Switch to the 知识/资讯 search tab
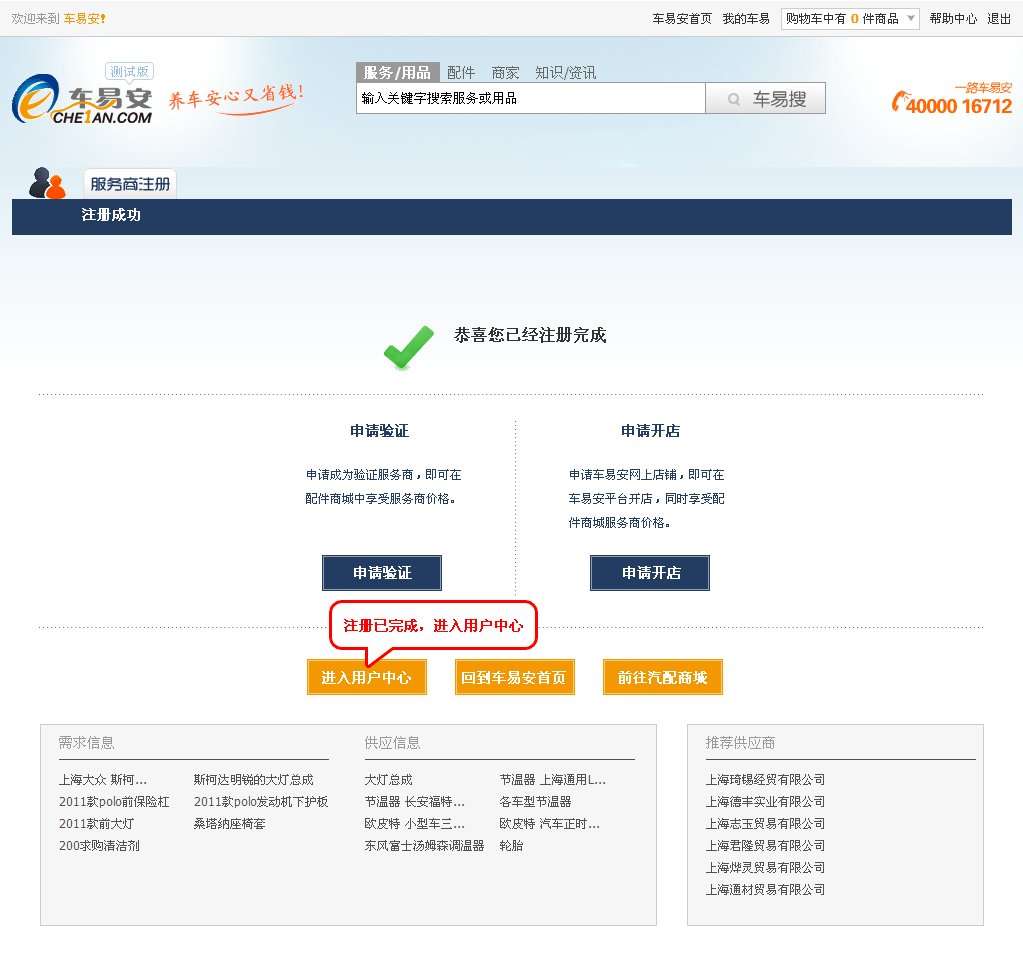 tap(565, 72)
